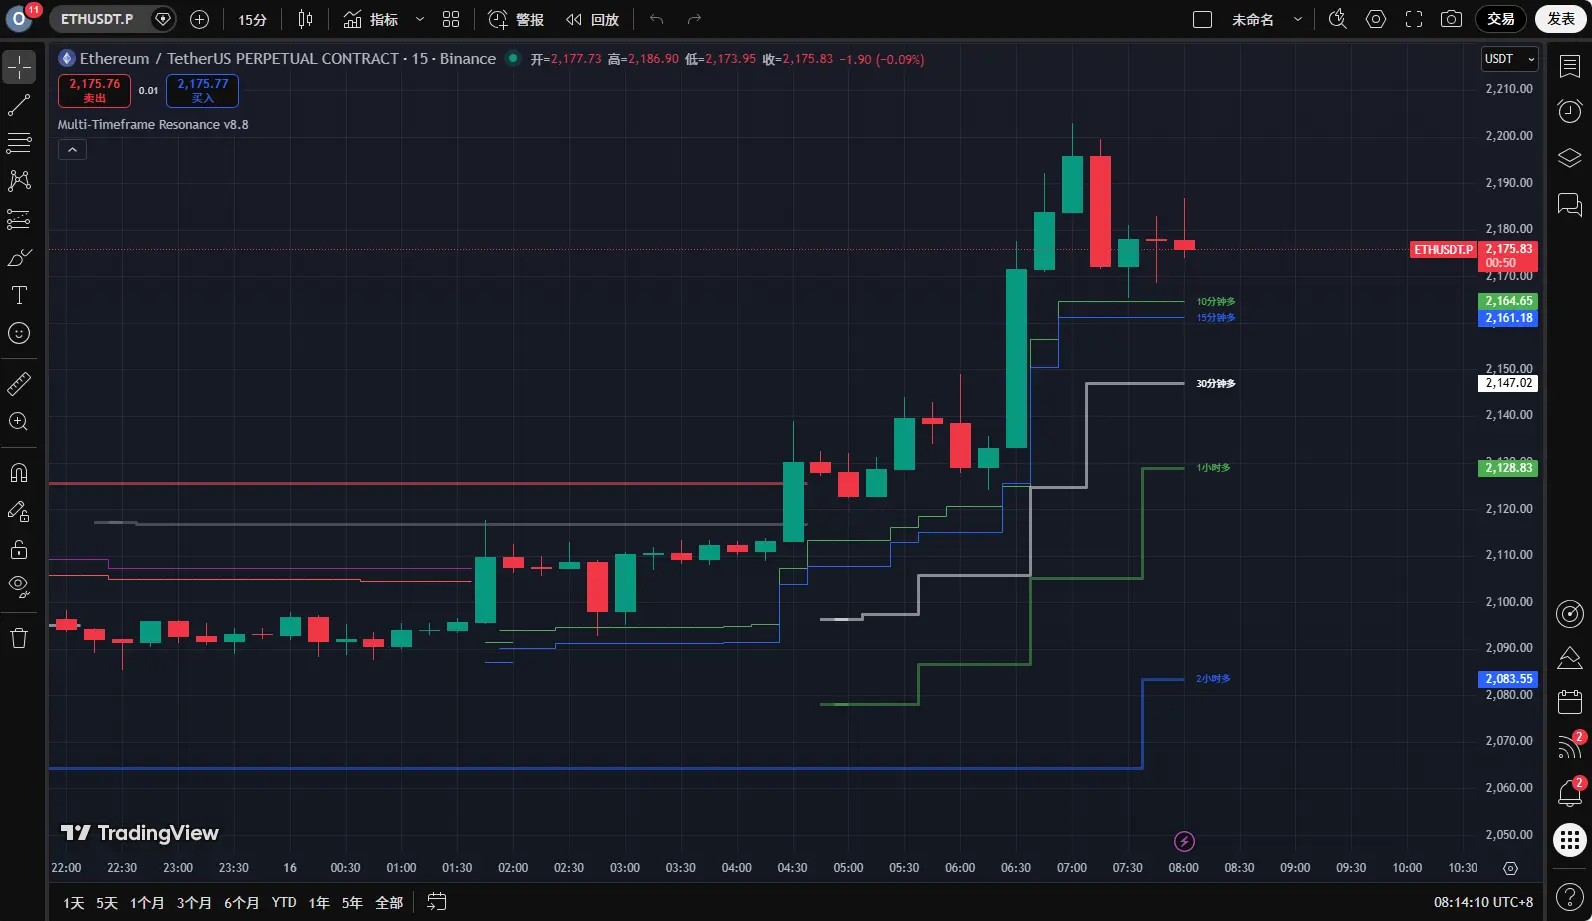
Task: Expand the 未命名 layout chevron menu
Action: (x=1298, y=19)
